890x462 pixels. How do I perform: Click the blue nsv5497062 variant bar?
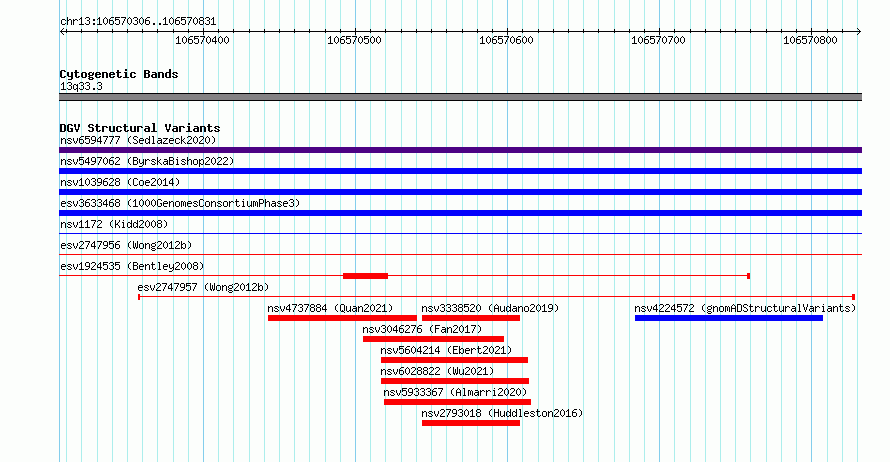tap(460, 171)
